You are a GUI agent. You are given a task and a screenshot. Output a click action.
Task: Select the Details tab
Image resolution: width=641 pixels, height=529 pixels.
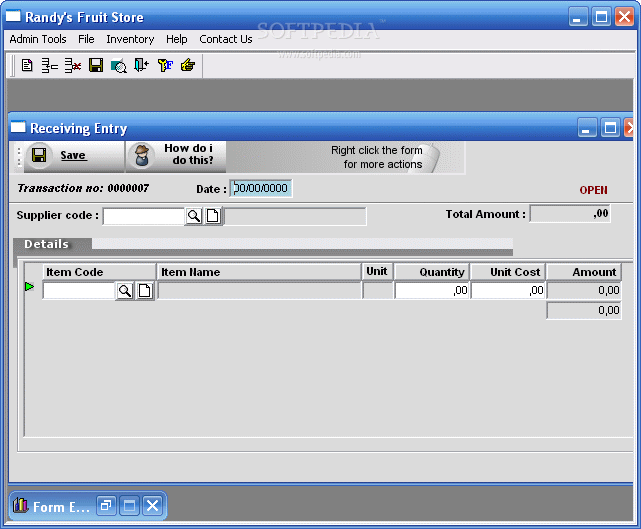[52, 244]
